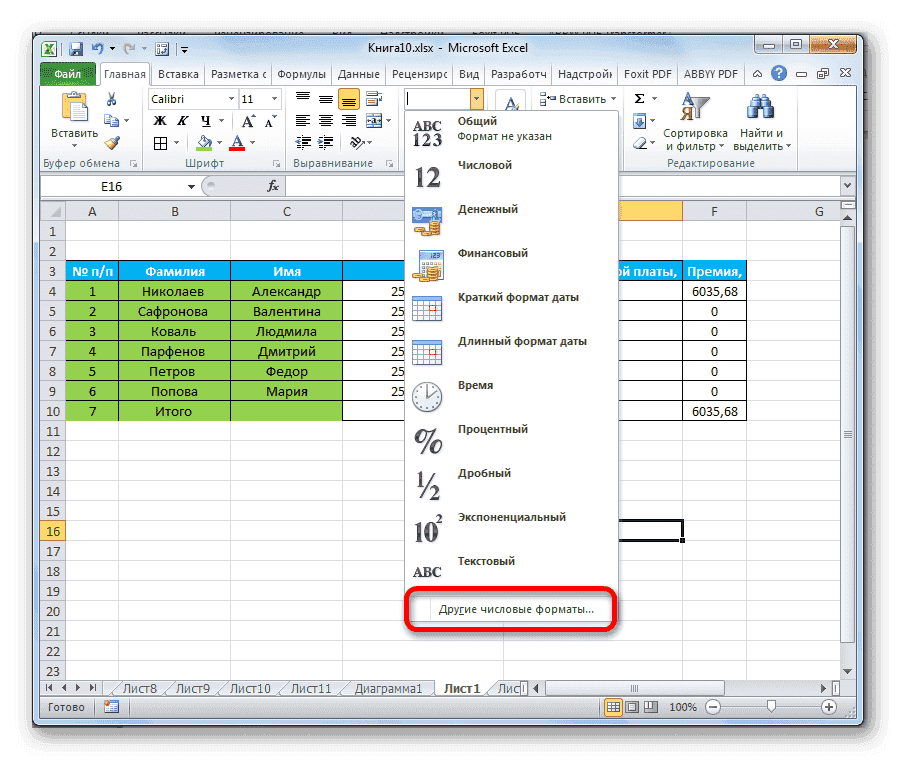Viewport: 900px width, 760px height.
Task: Apply fill color with bucket icon
Action: tap(204, 142)
